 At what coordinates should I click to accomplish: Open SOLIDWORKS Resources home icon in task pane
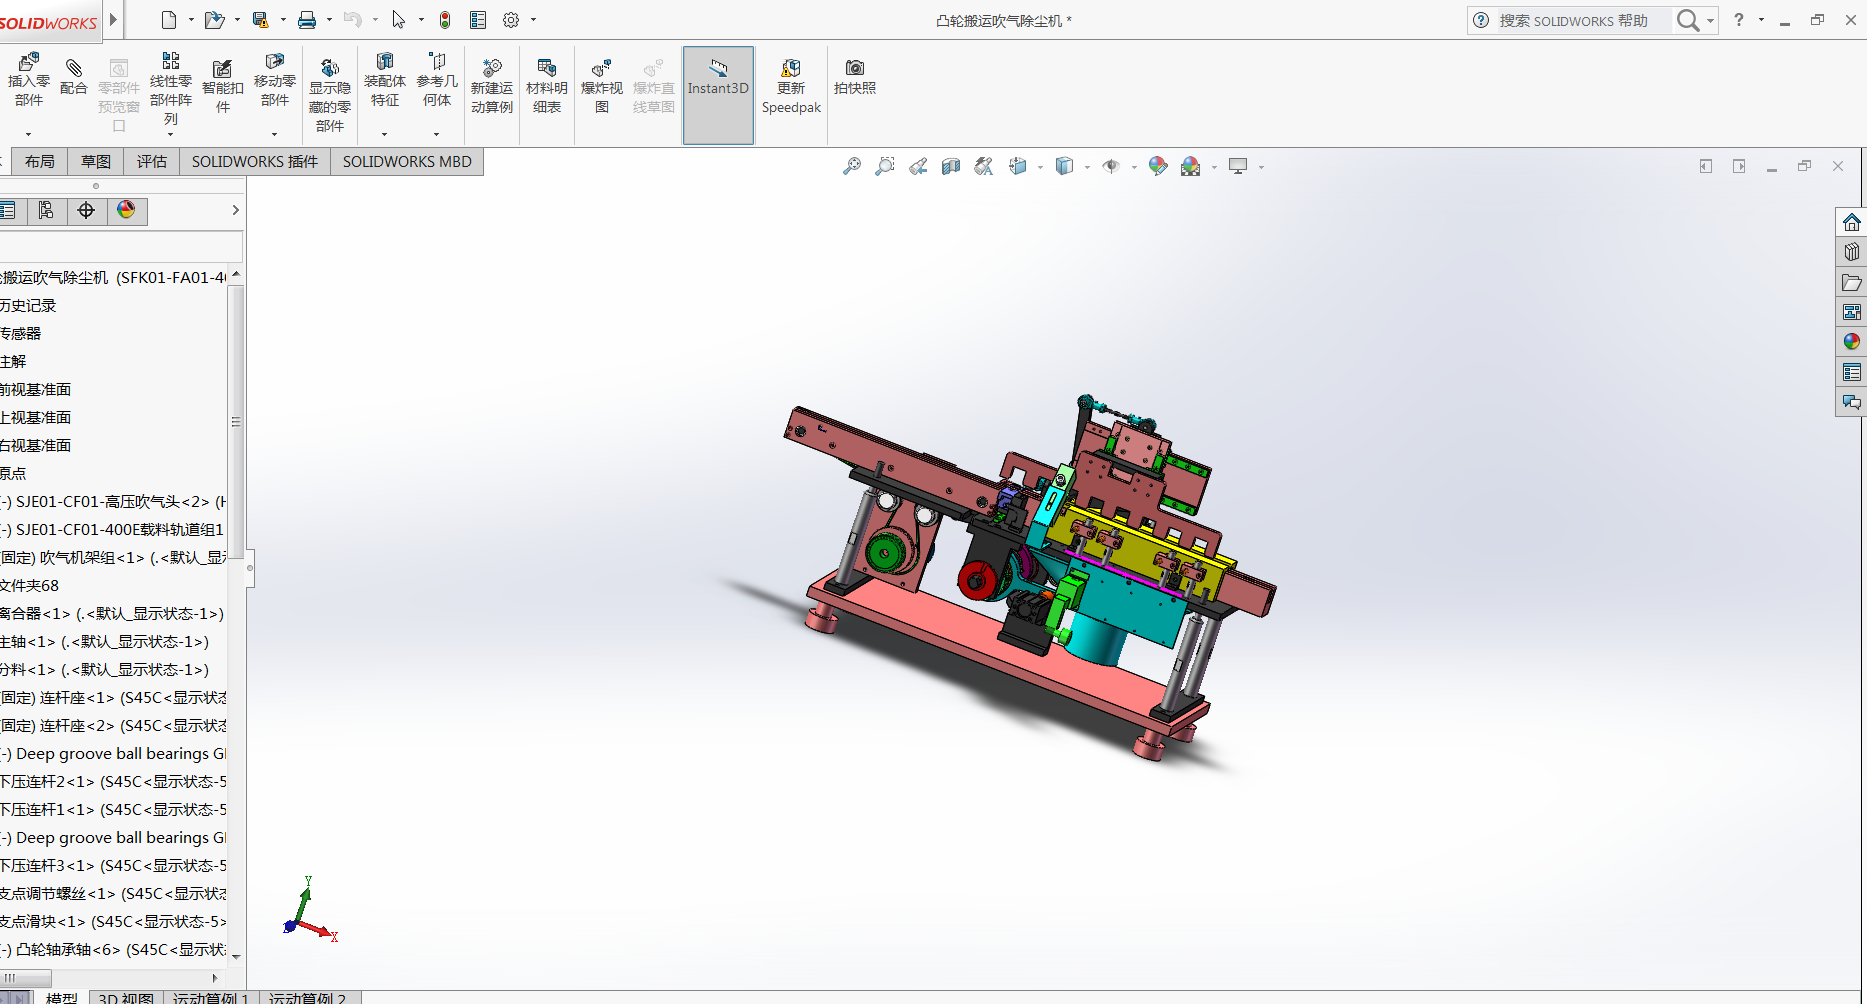coord(1852,222)
